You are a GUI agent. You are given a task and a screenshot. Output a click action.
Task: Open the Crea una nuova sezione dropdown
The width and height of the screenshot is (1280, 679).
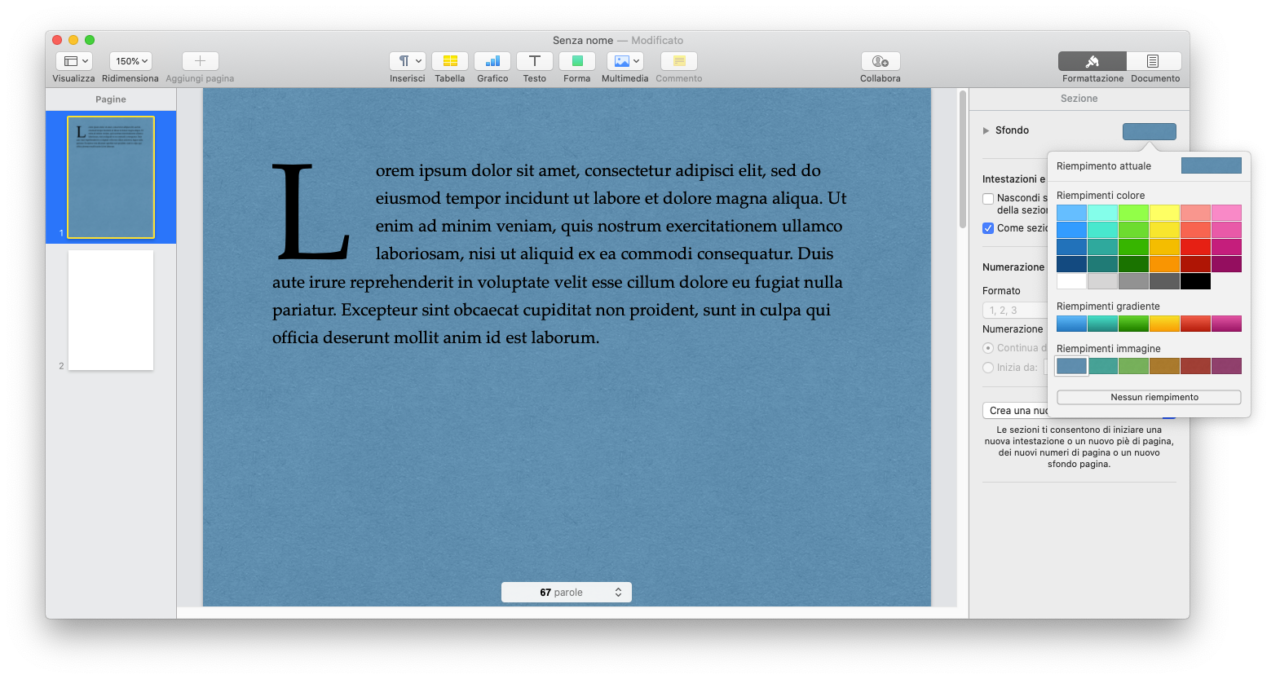(1079, 410)
